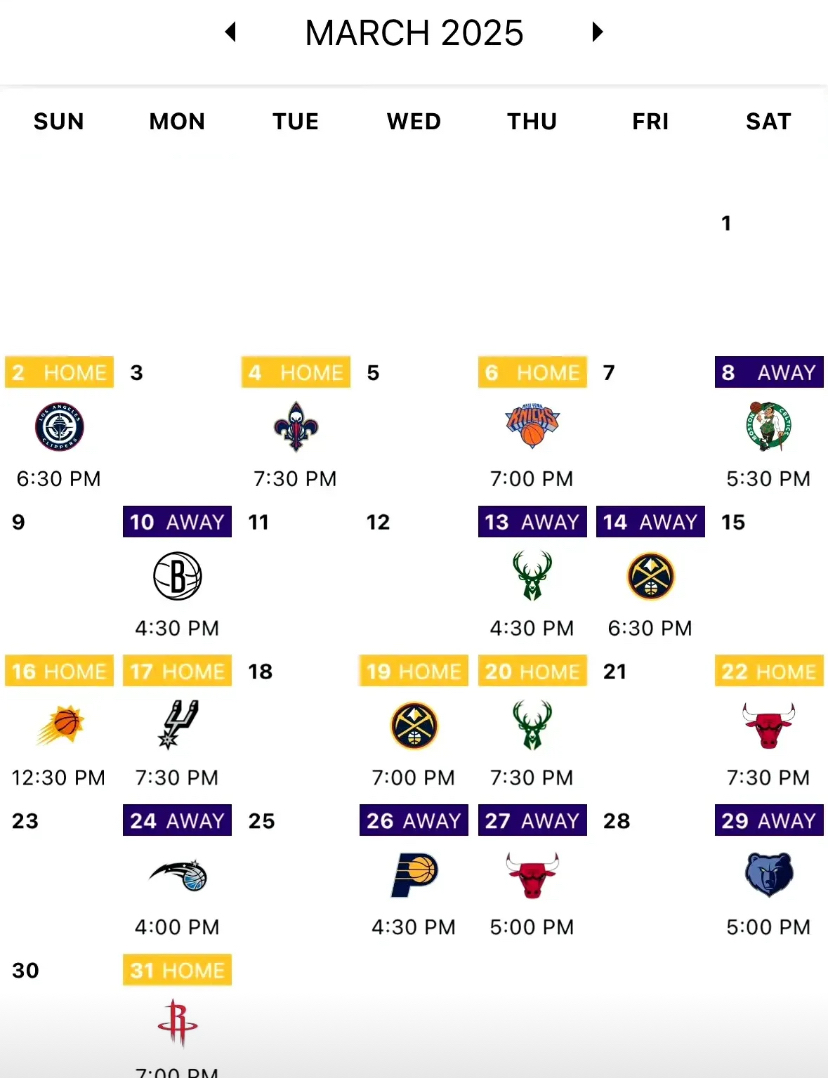The height and width of the screenshot is (1078, 828).
Task: Open the 14 AWAY Nuggets game label
Action: pyautogui.click(x=650, y=522)
